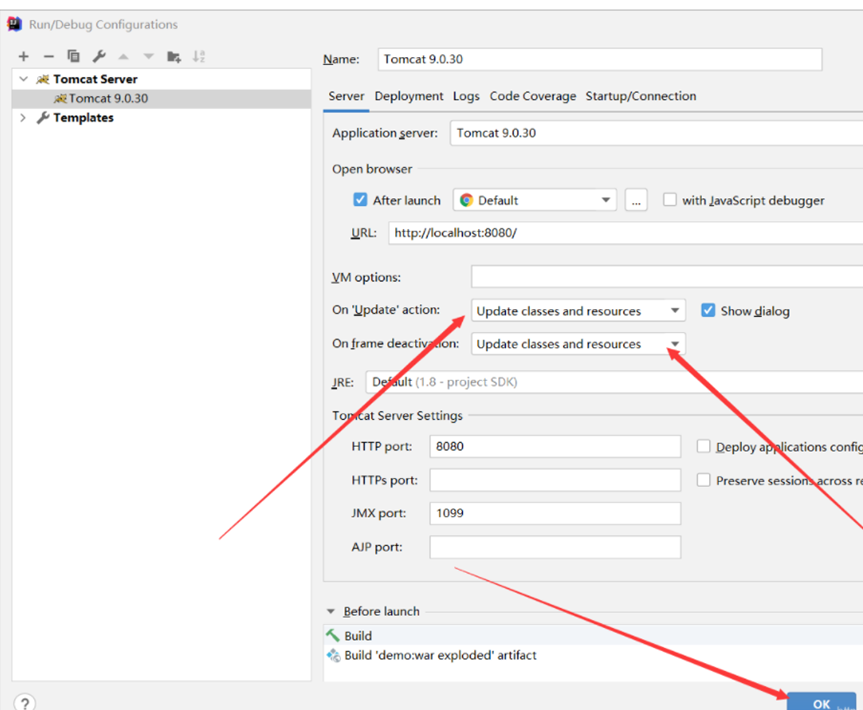Uncheck After launch checkbox
The width and height of the screenshot is (863, 710).
click(360, 200)
